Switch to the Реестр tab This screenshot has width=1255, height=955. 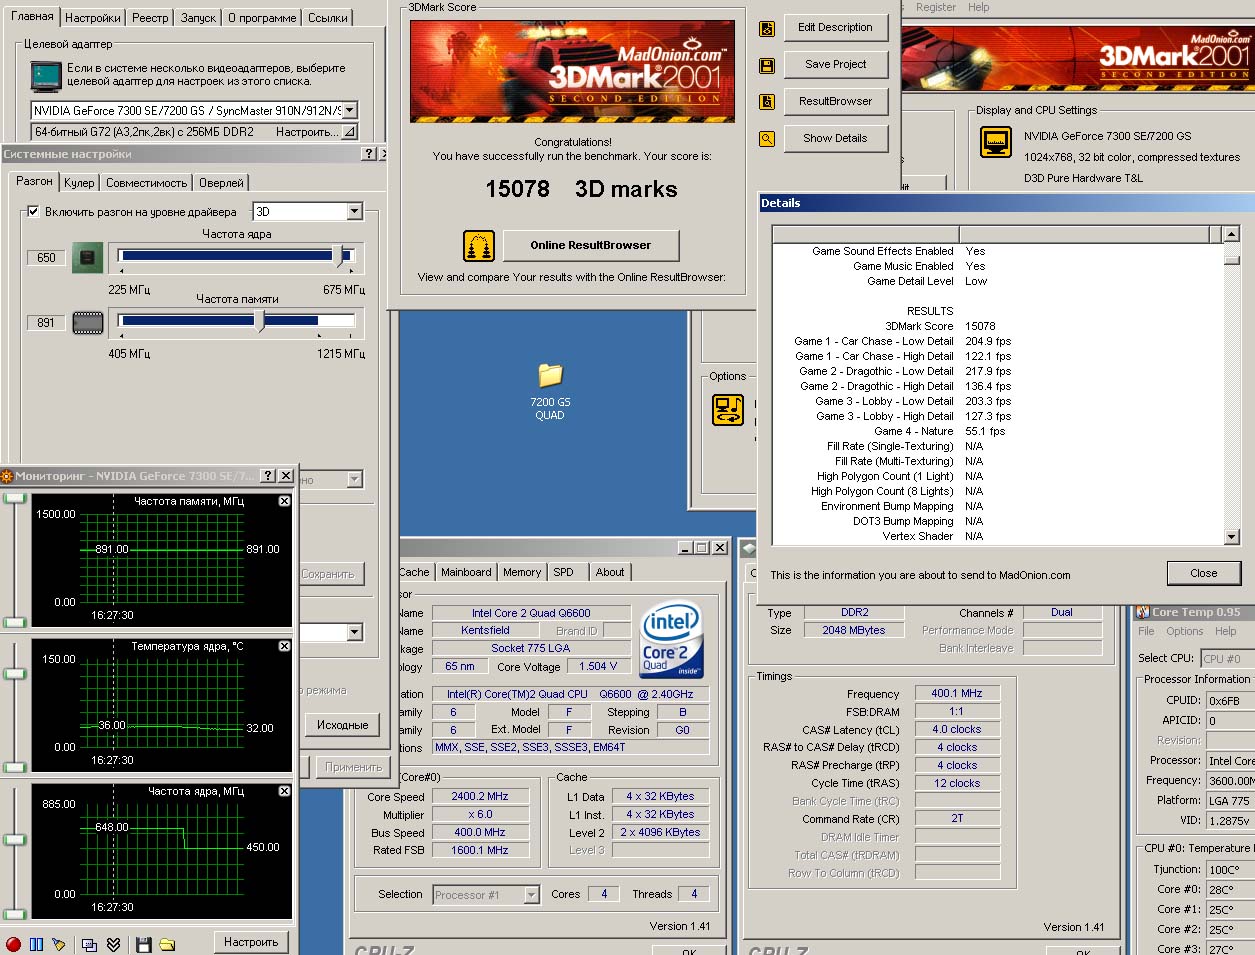coord(150,18)
